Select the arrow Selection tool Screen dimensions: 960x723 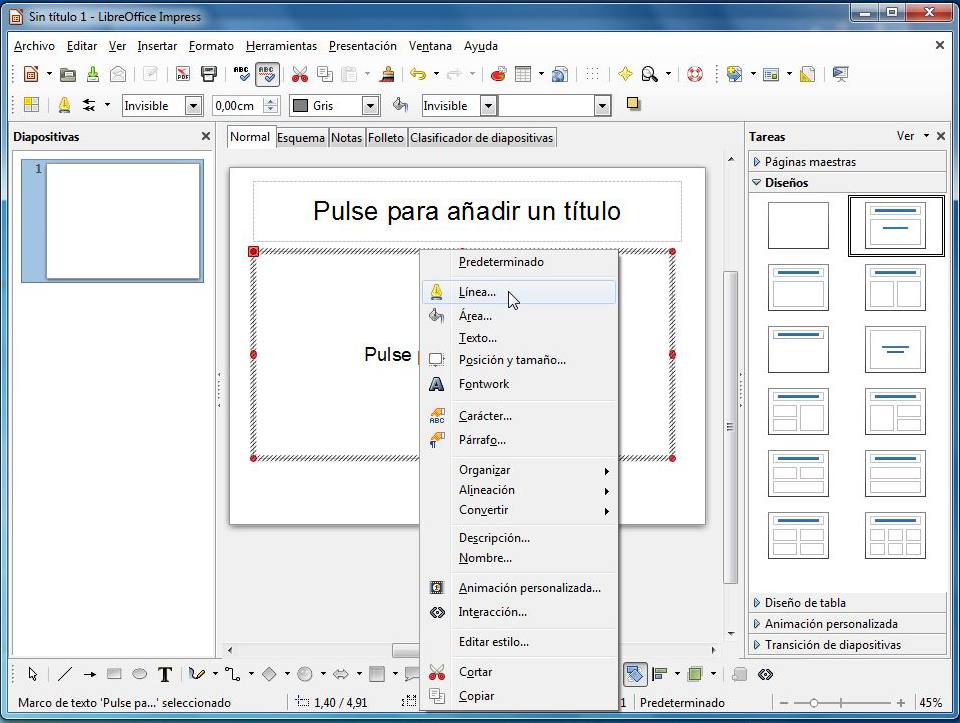pyautogui.click(x=32, y=674)
